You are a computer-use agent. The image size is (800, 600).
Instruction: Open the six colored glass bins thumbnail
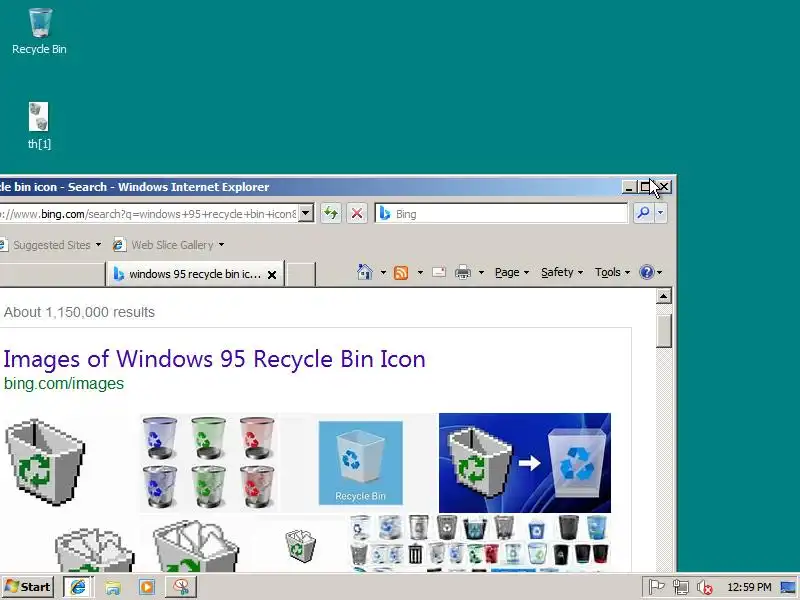pyautogui.click(x=209, y=463)
